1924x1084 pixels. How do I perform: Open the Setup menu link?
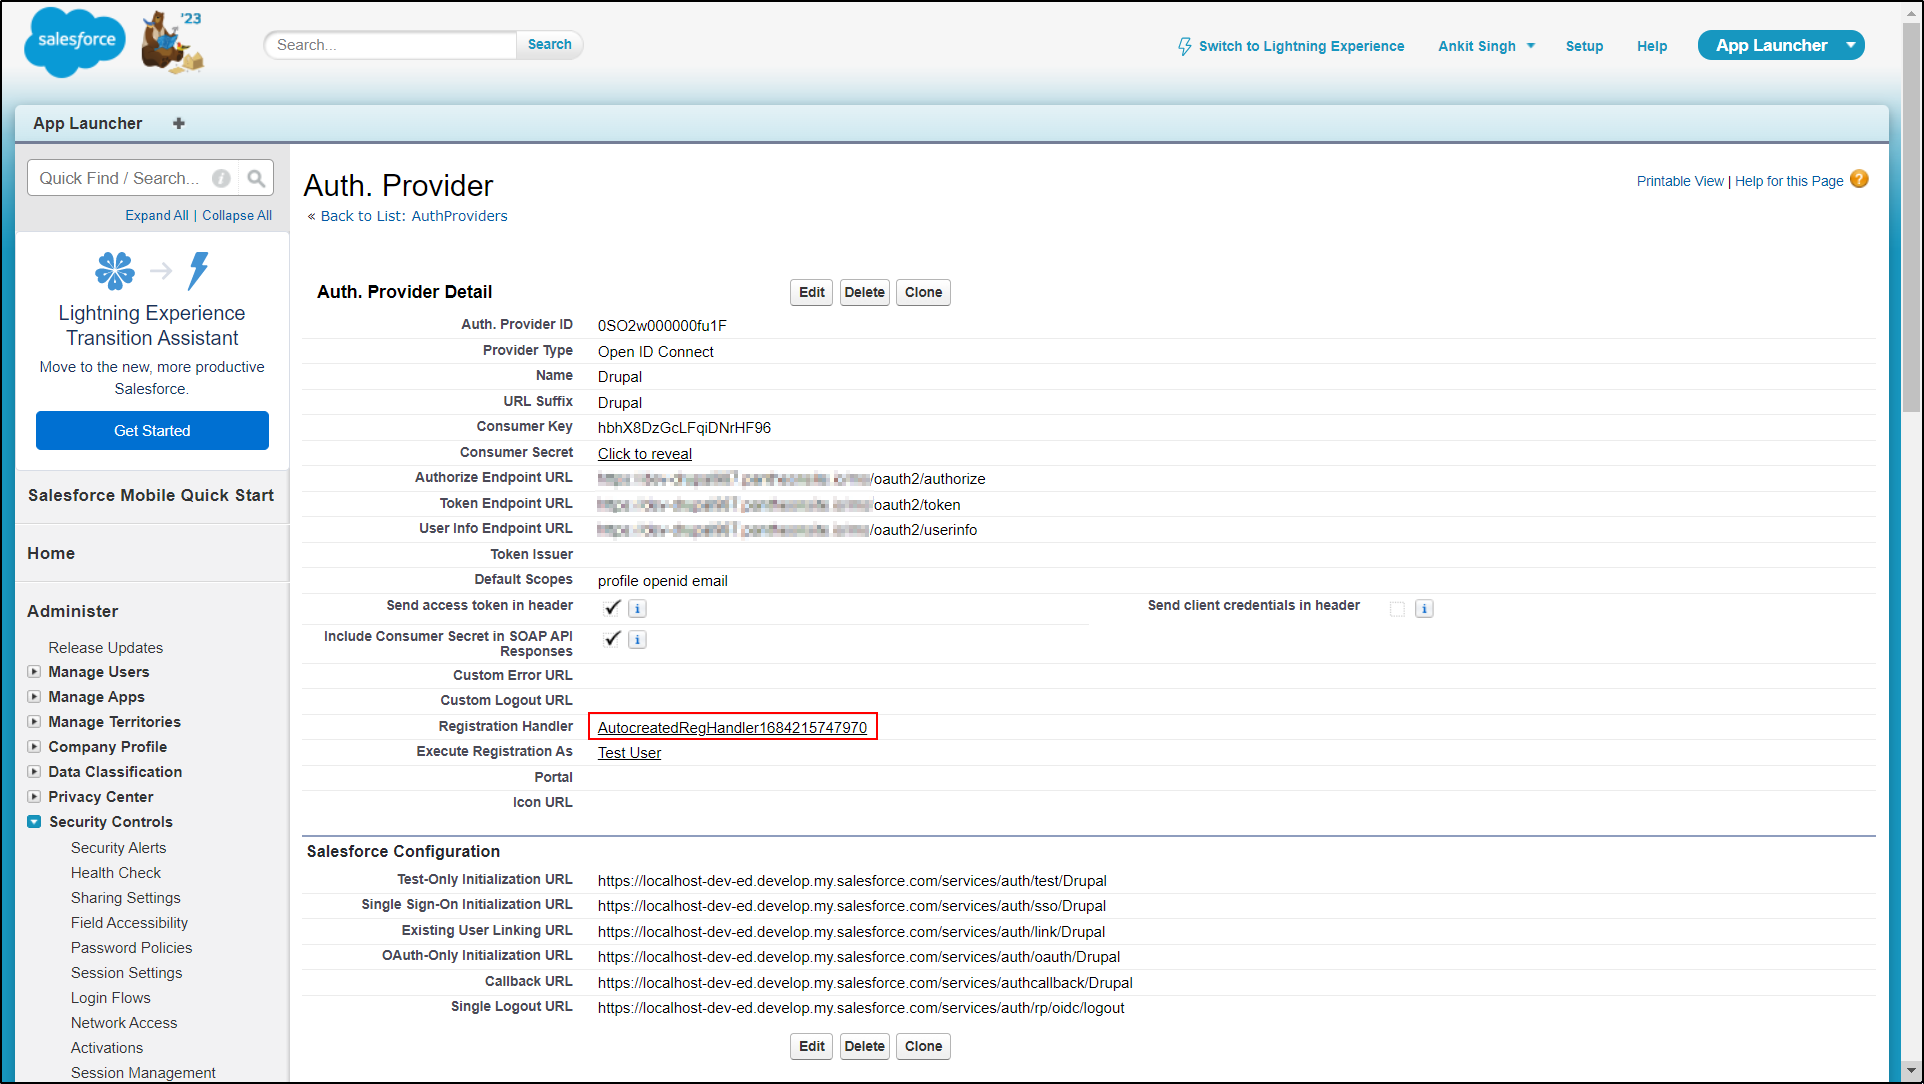pos(1584,46)
